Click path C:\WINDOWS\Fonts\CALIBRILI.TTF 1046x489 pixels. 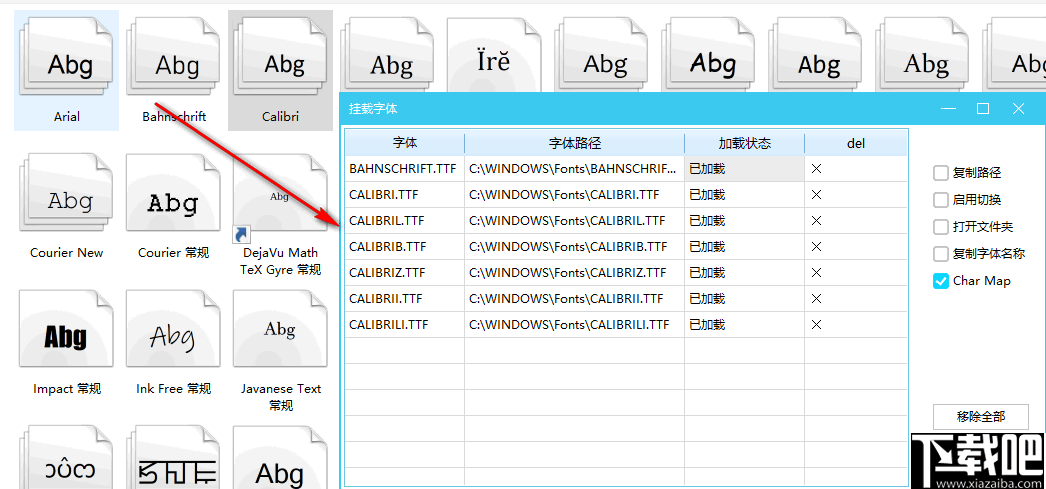(575, 325)
